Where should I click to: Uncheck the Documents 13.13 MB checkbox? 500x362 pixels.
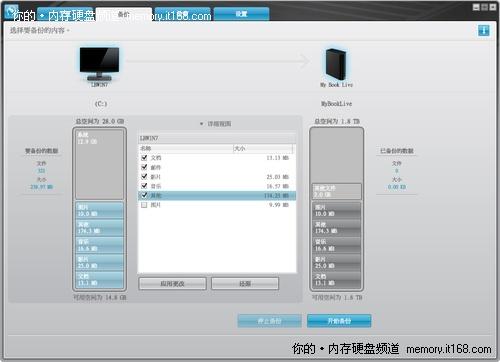coord(144,158)
